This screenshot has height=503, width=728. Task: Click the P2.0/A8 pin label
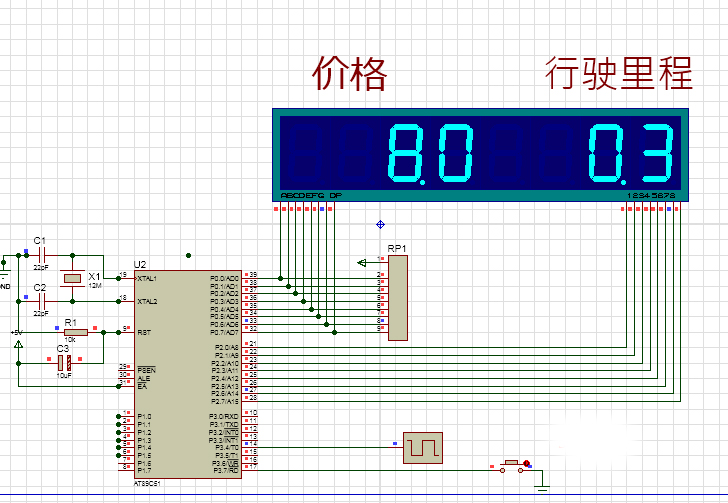(x=227, y=347)
